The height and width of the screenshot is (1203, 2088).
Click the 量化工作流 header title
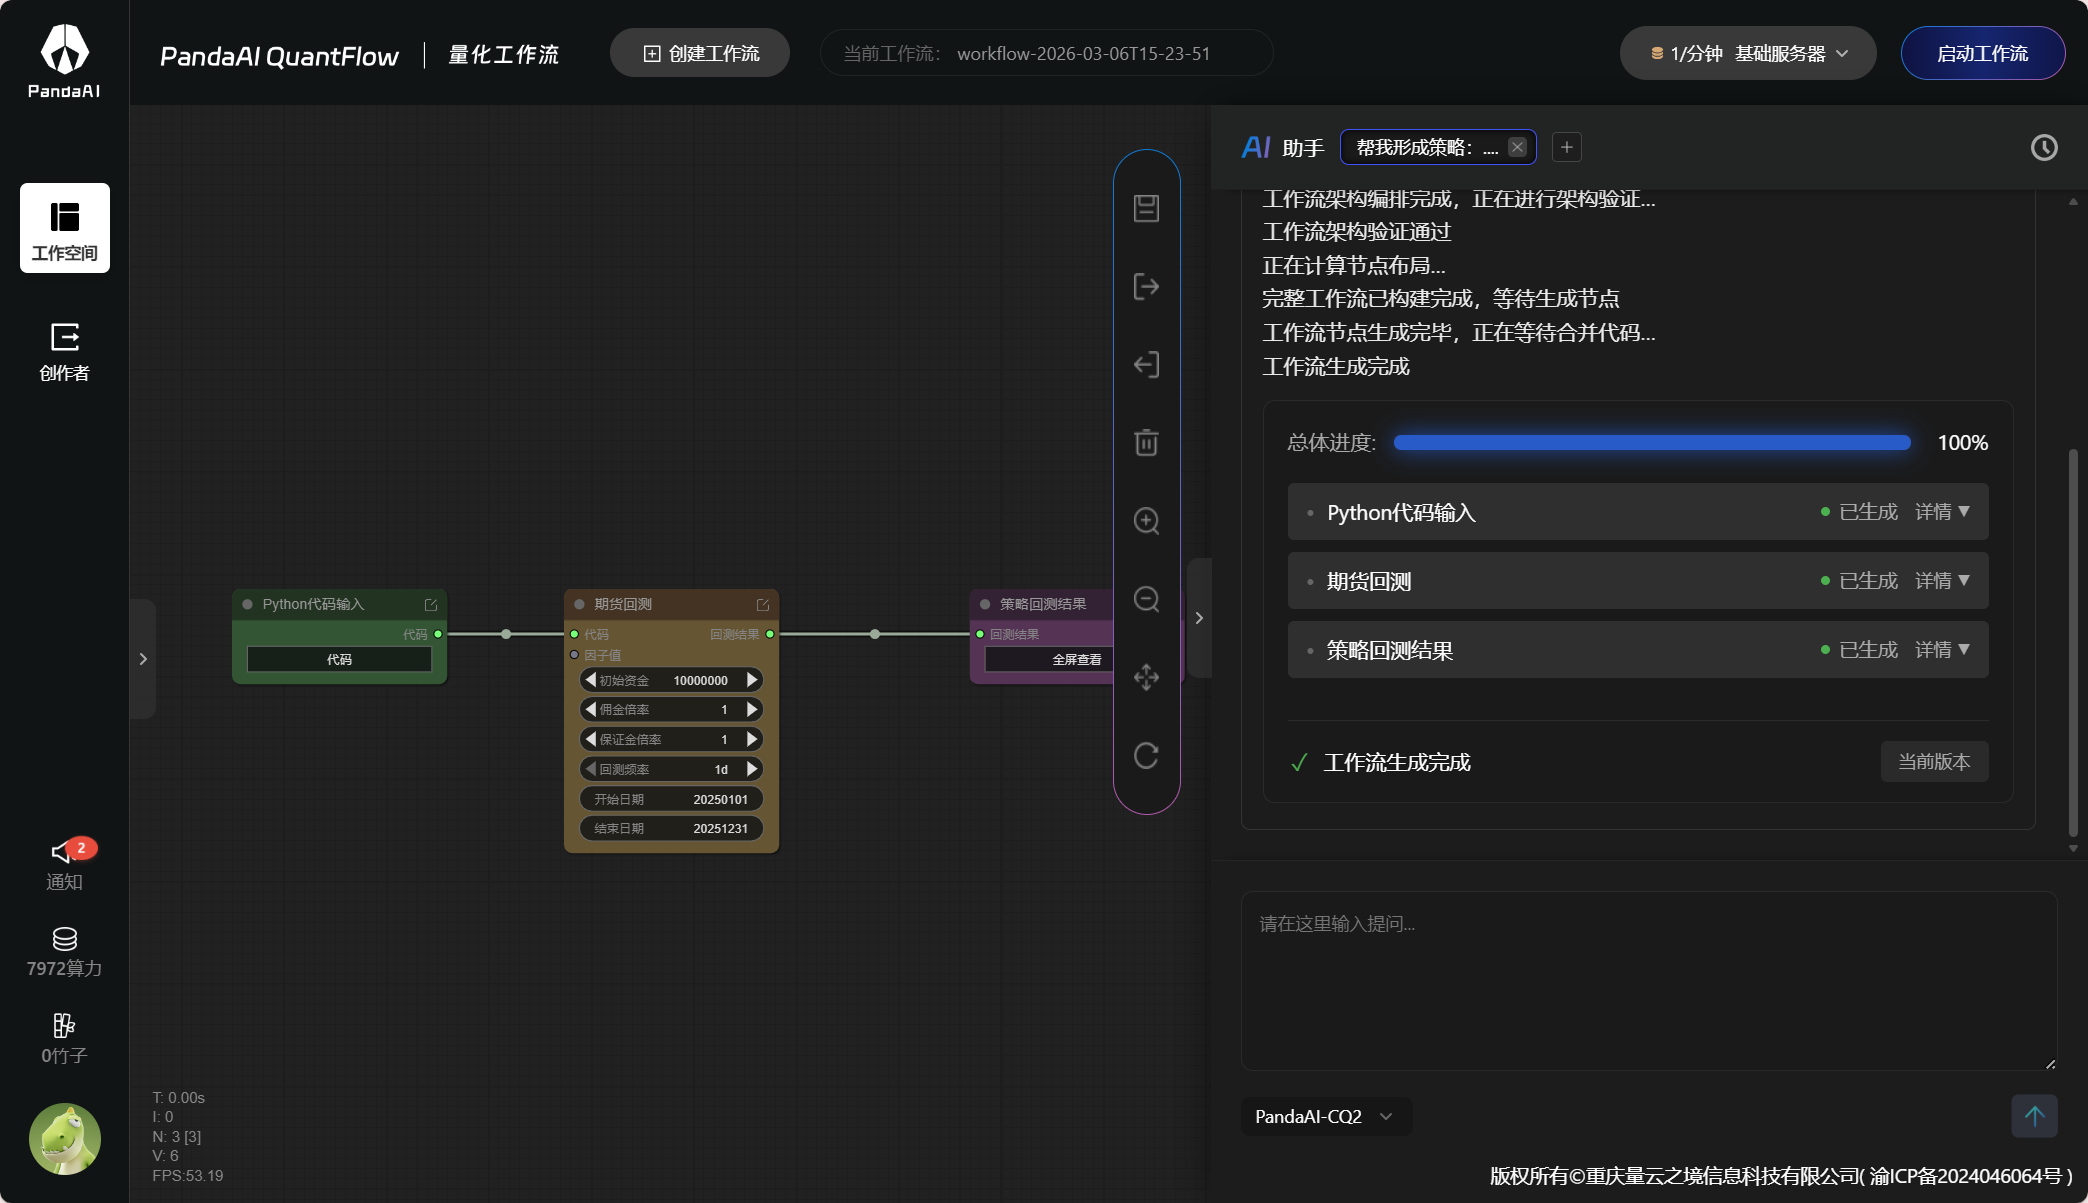point(503,55)
